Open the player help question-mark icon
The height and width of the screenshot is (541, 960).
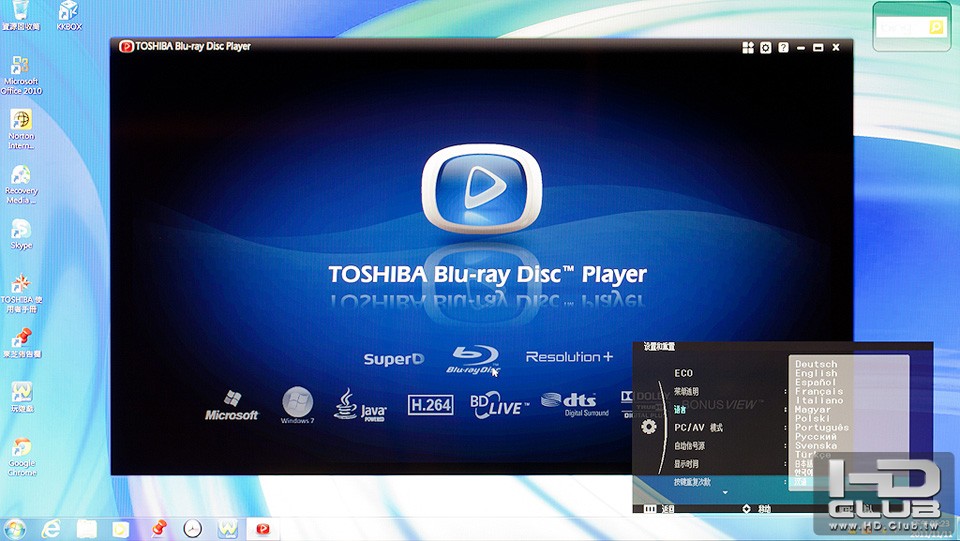783,48
